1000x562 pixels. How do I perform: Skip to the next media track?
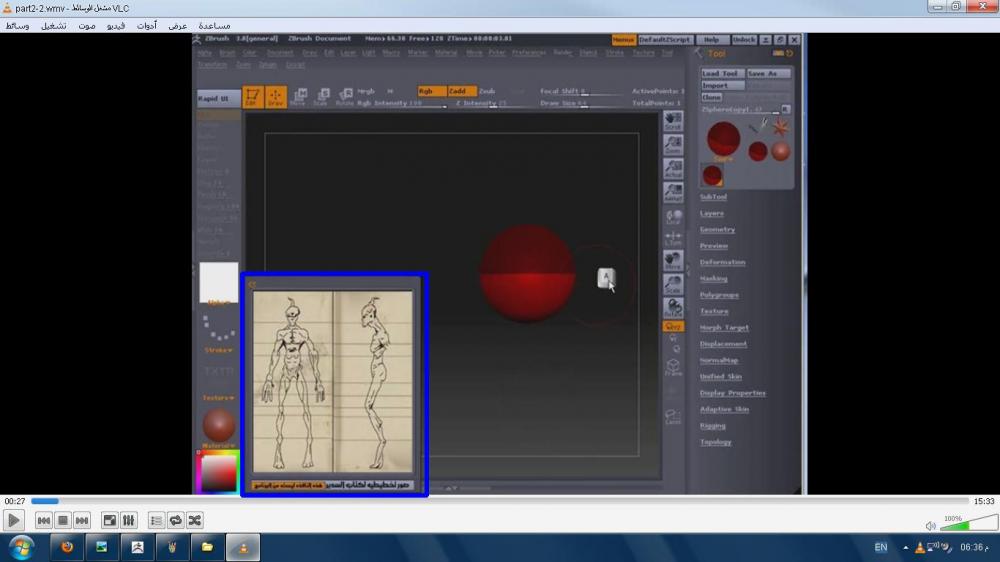81,520
